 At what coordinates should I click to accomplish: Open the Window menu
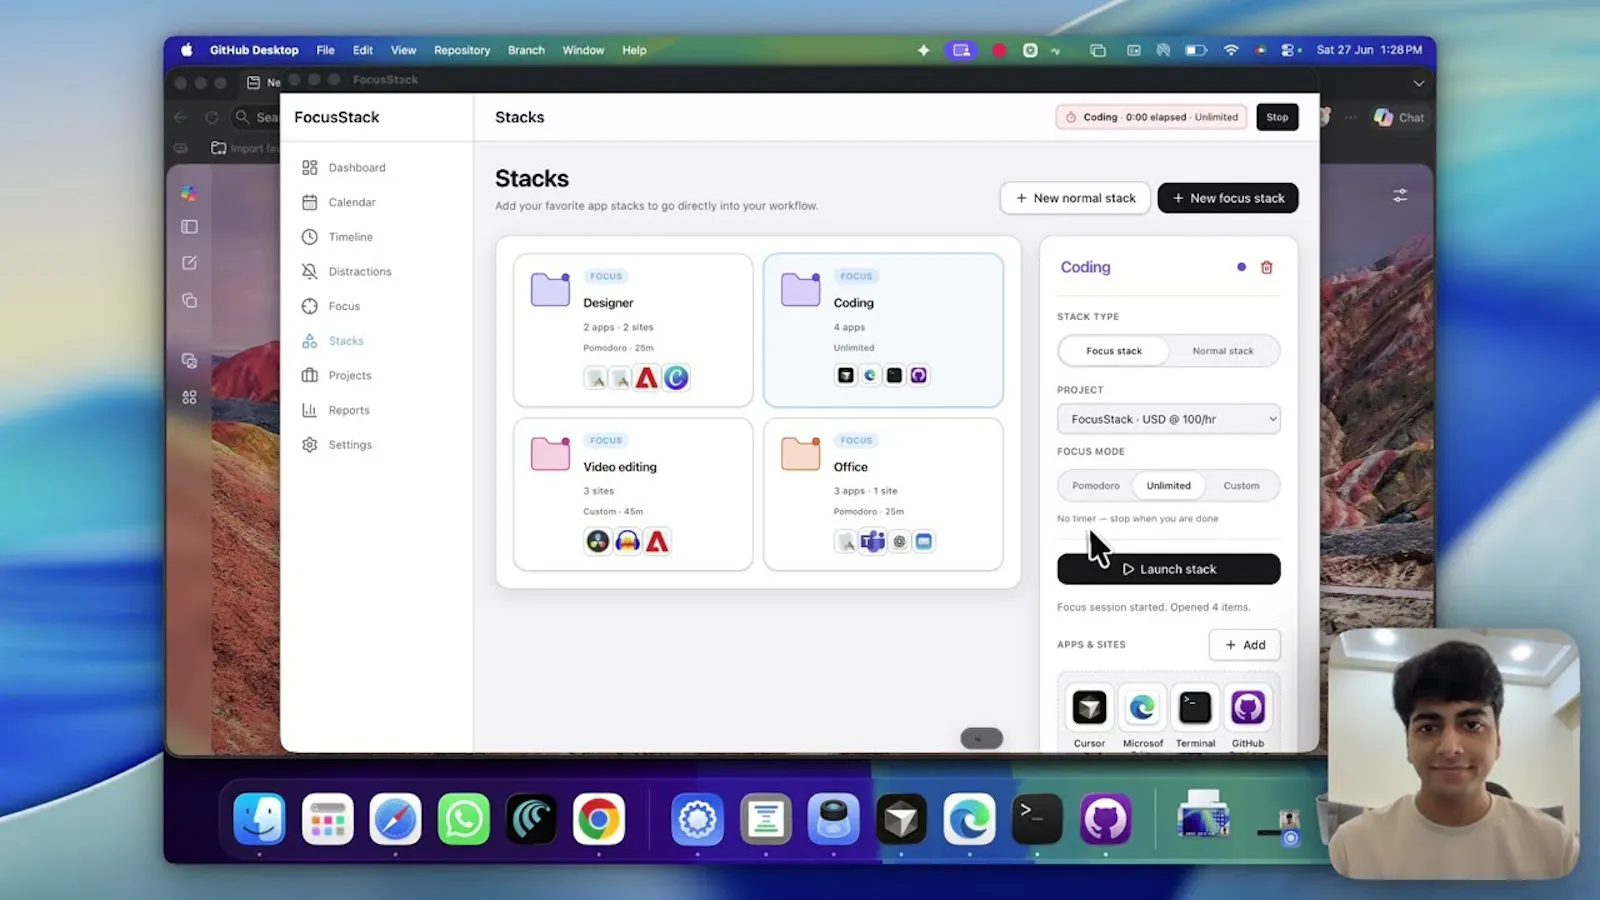click(x=583, y=50)
